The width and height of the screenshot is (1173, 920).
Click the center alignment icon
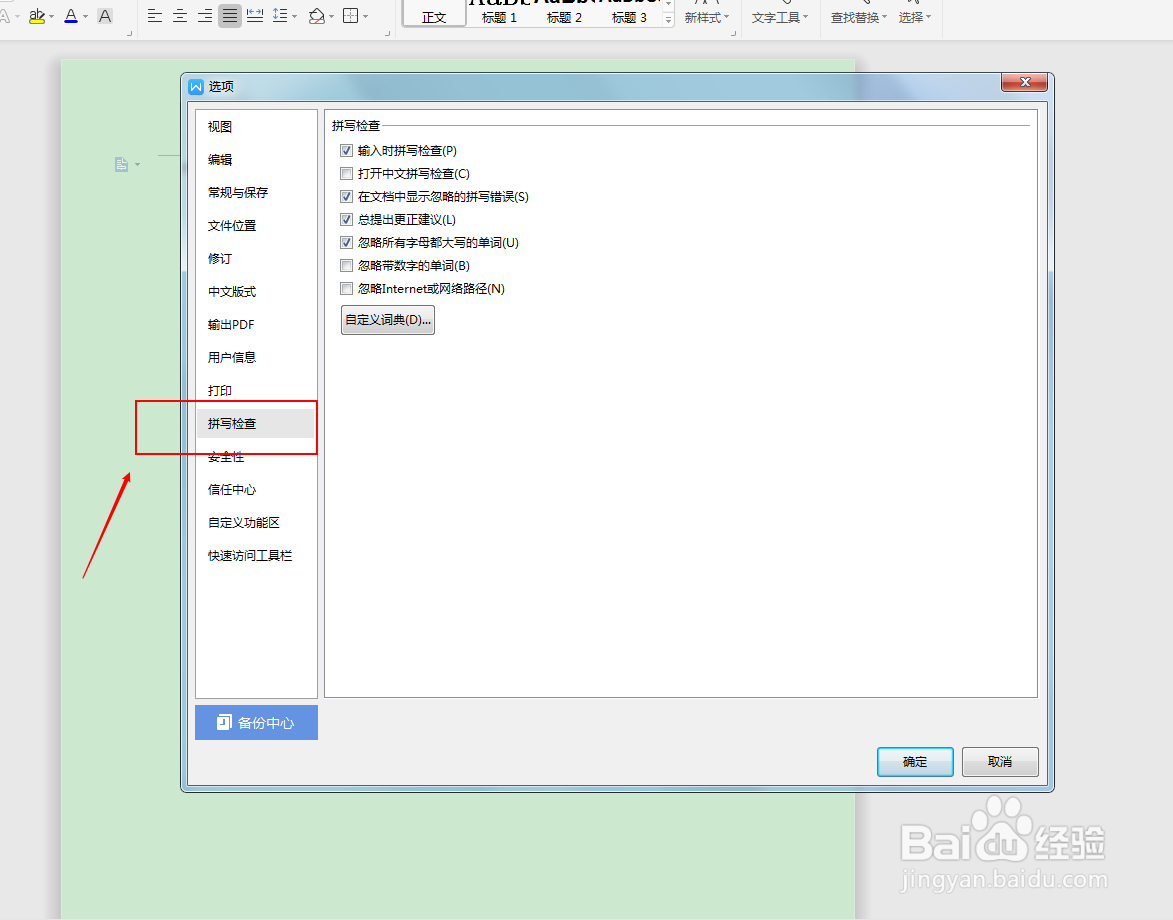179,16
